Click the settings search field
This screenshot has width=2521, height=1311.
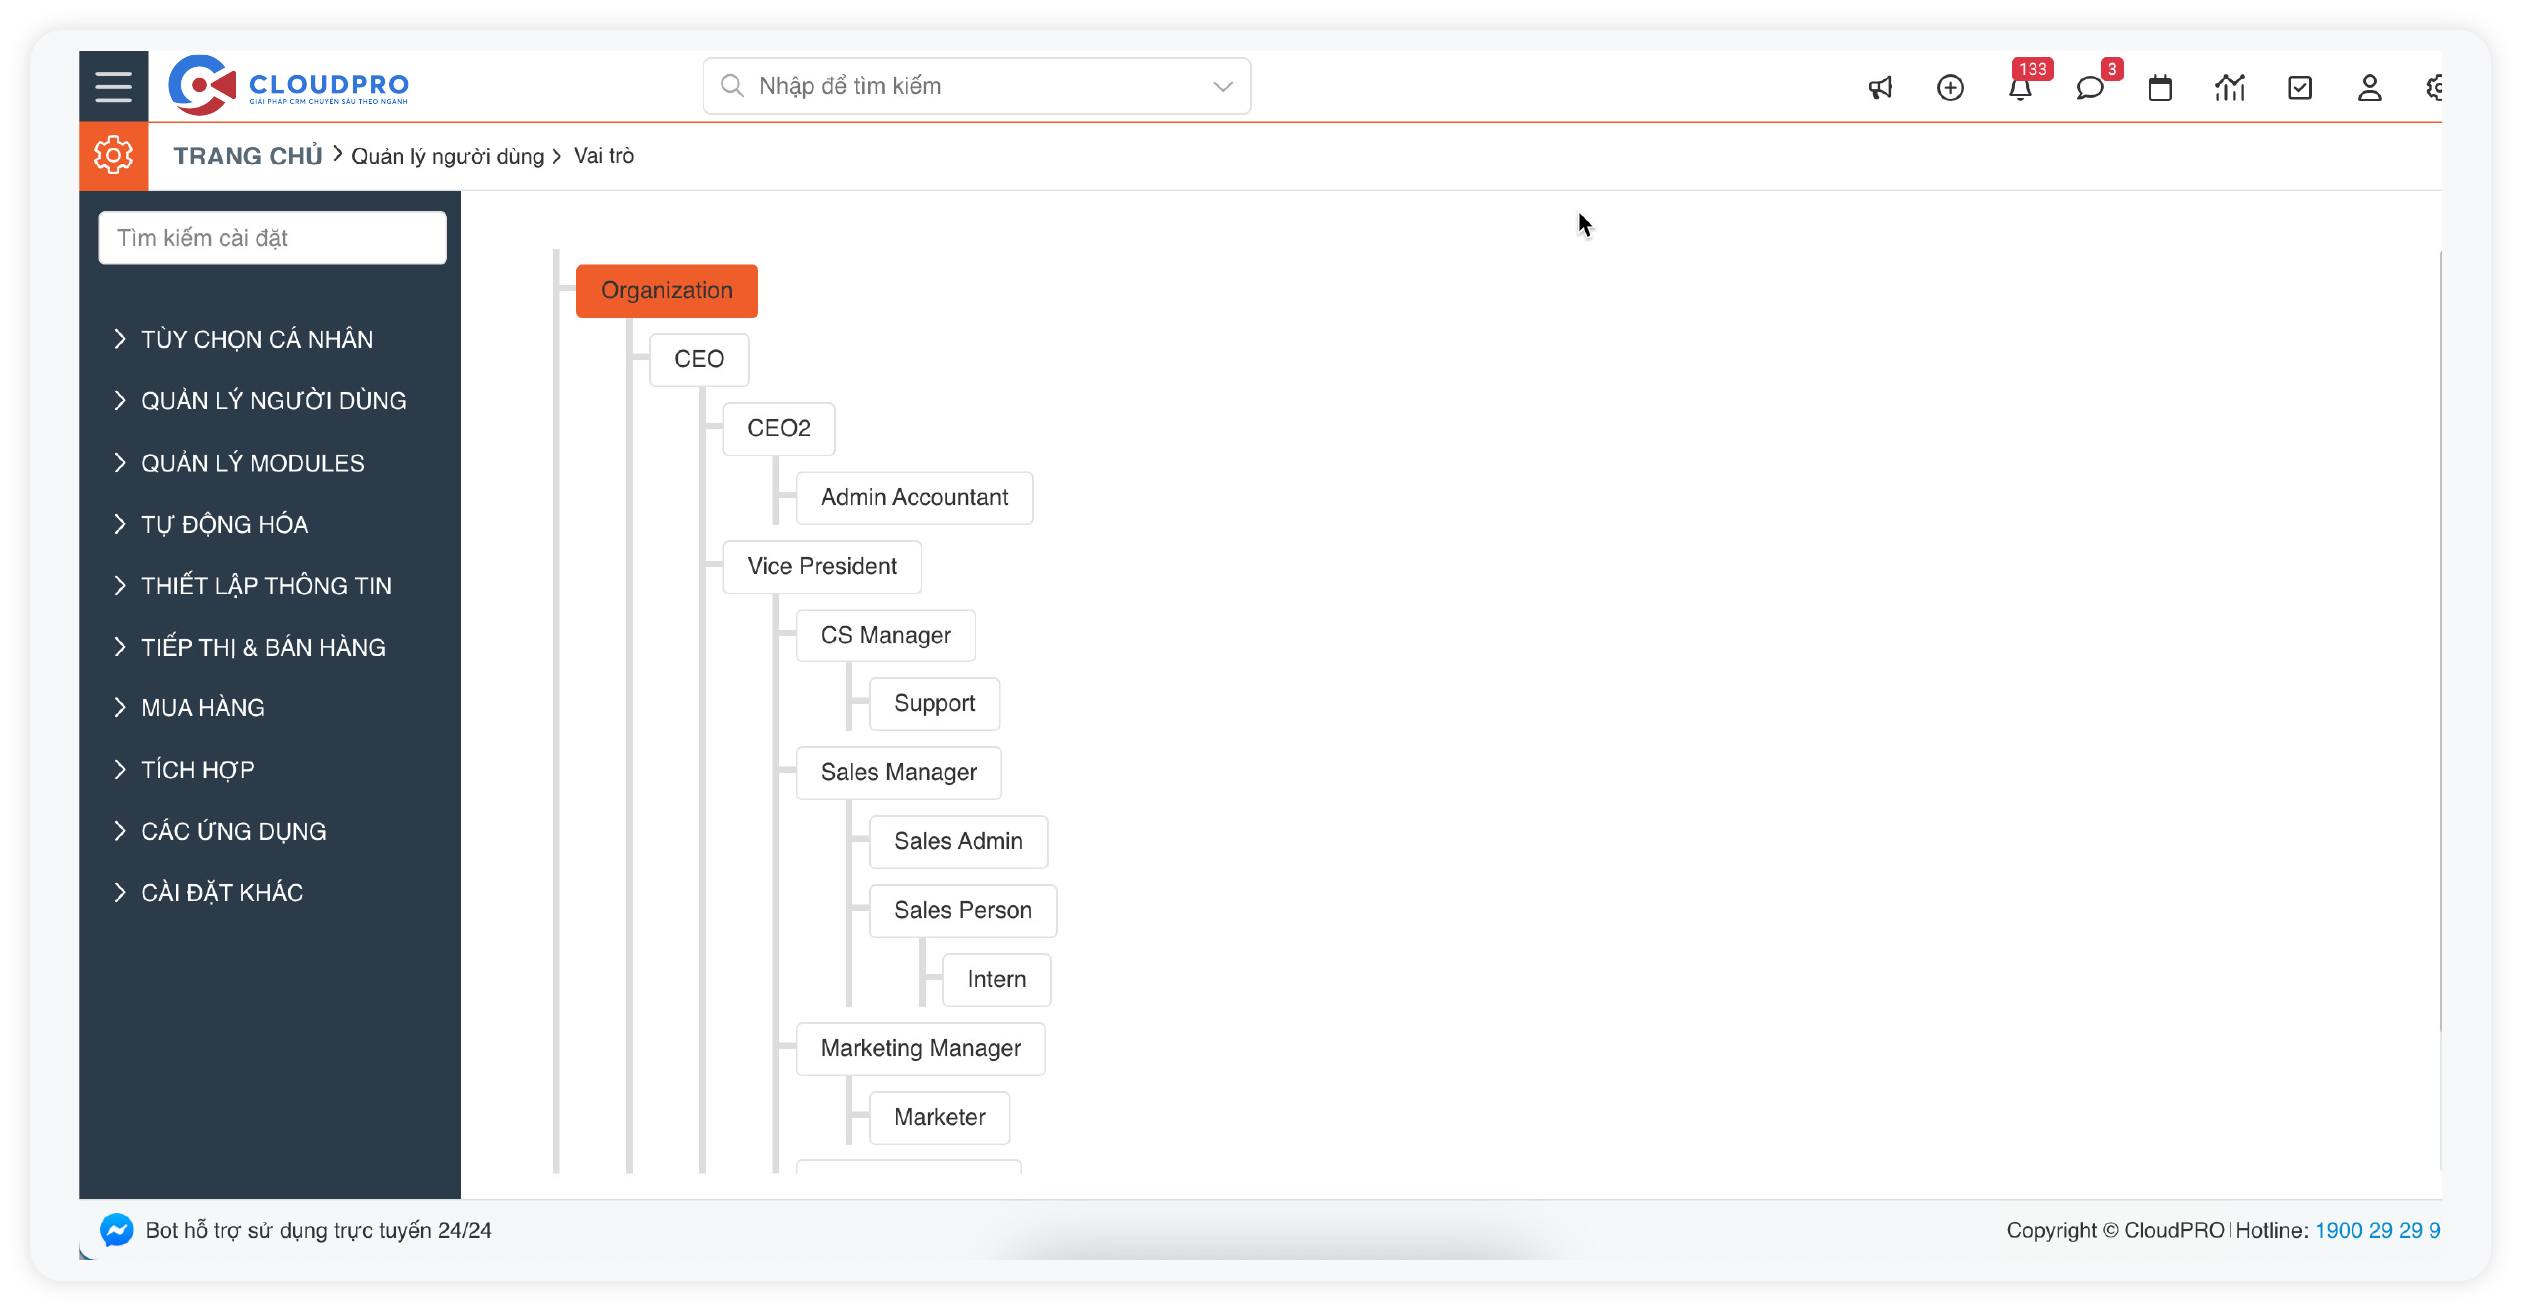coord(272,238)
